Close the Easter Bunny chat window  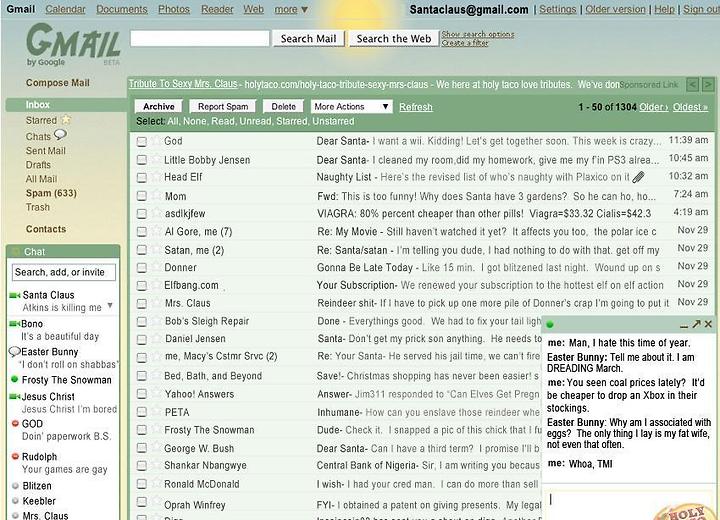tap(709, 324)
